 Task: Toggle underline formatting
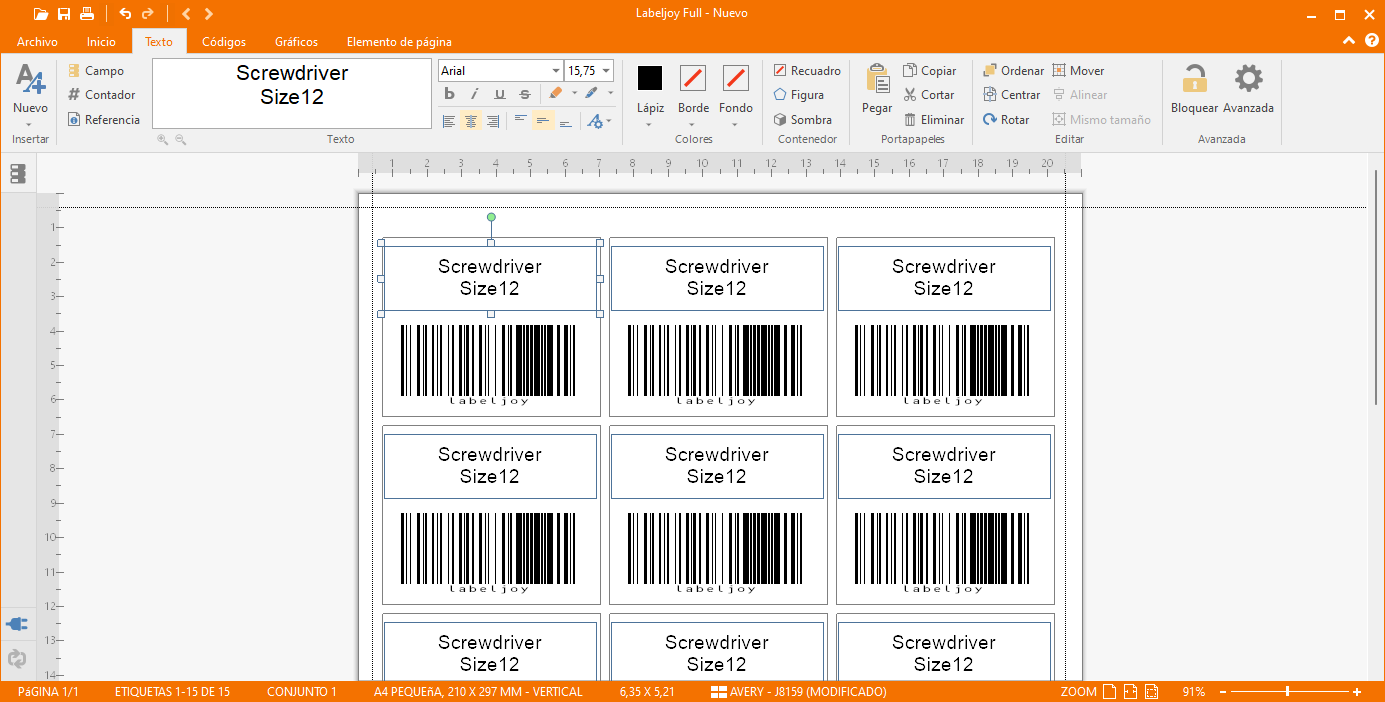pos(500,94)
